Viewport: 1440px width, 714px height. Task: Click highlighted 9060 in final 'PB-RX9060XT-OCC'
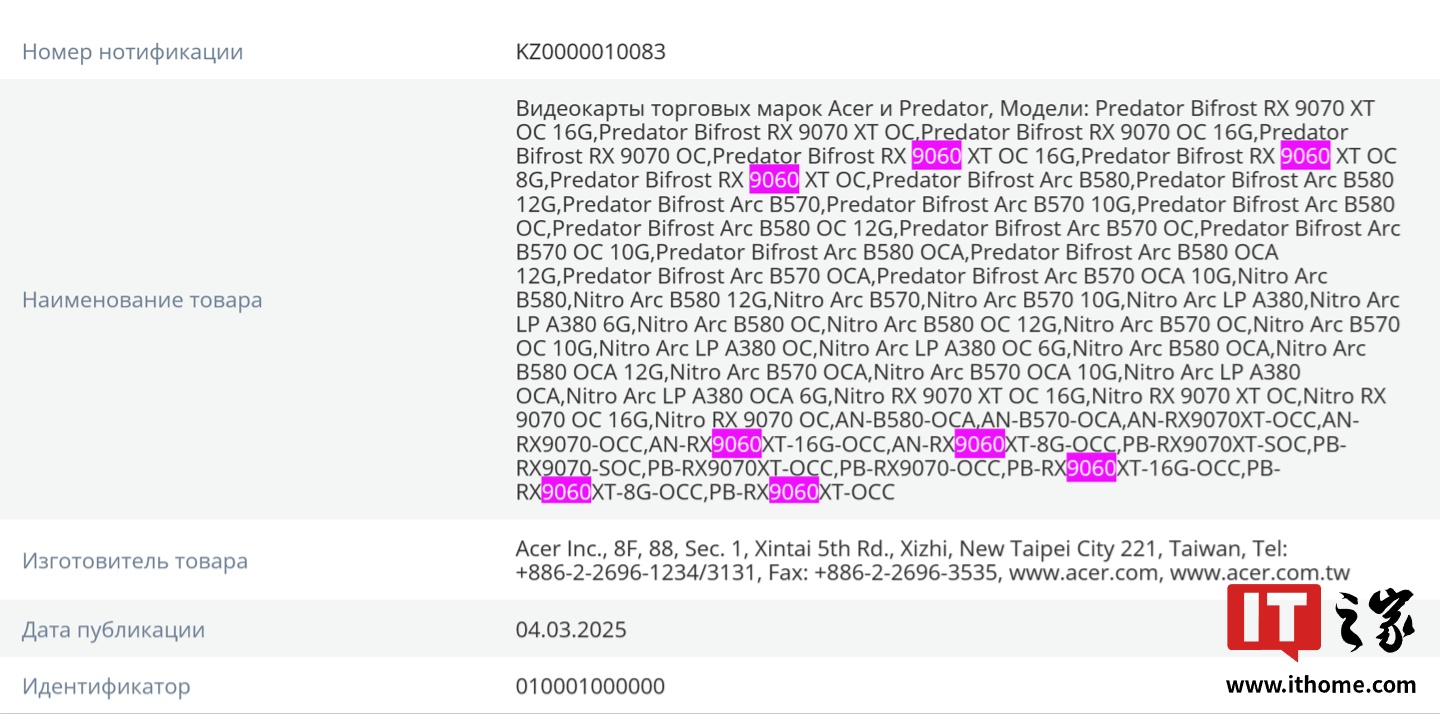point(794,492)
